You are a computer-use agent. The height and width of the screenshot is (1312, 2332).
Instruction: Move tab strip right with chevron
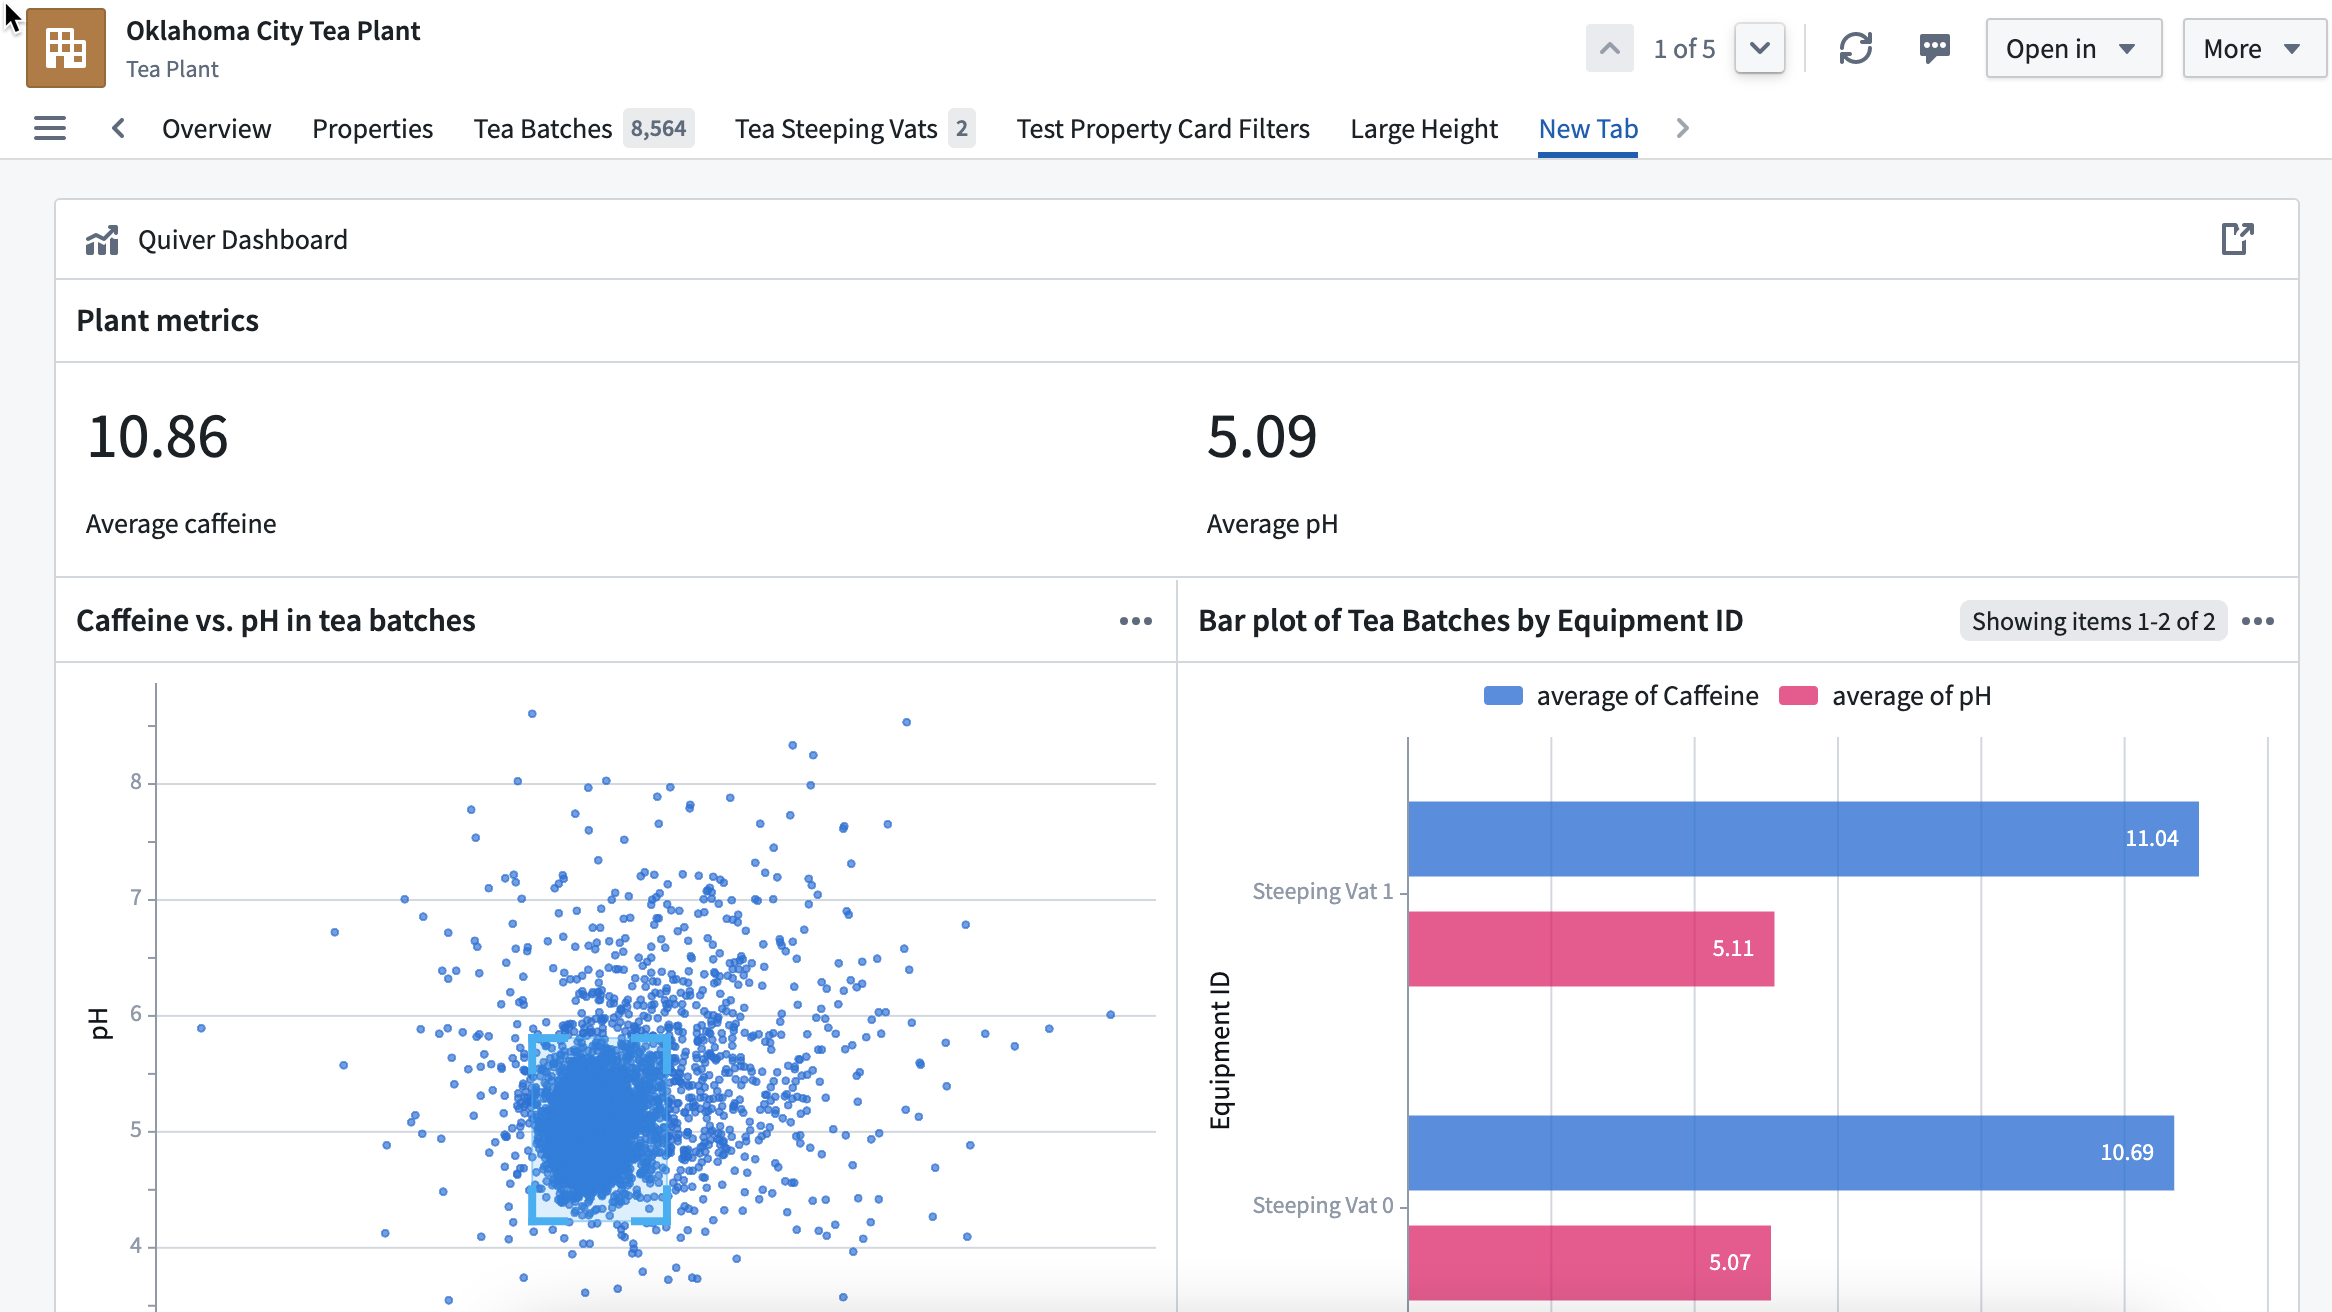click(1682, 128)
